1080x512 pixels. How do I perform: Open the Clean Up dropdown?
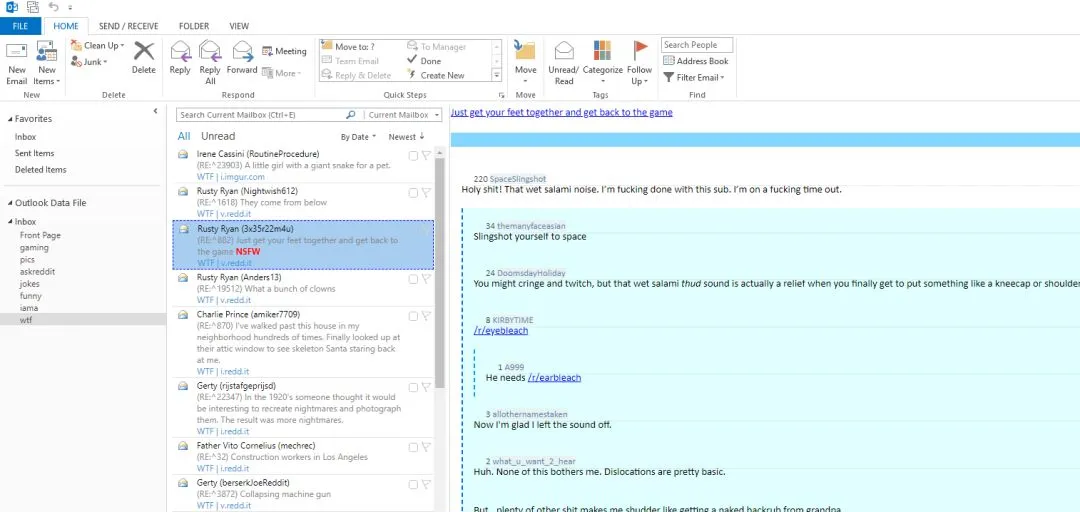(x=97, y=45)
